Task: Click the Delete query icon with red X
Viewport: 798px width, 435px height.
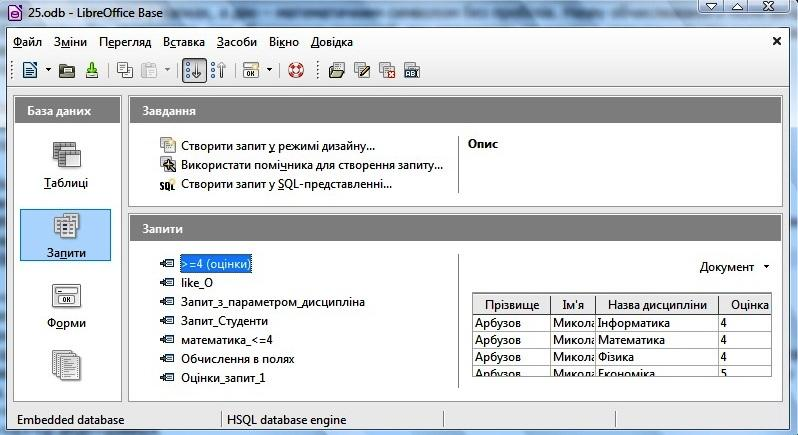Action: pyautogui.click(x=387, y=70)
